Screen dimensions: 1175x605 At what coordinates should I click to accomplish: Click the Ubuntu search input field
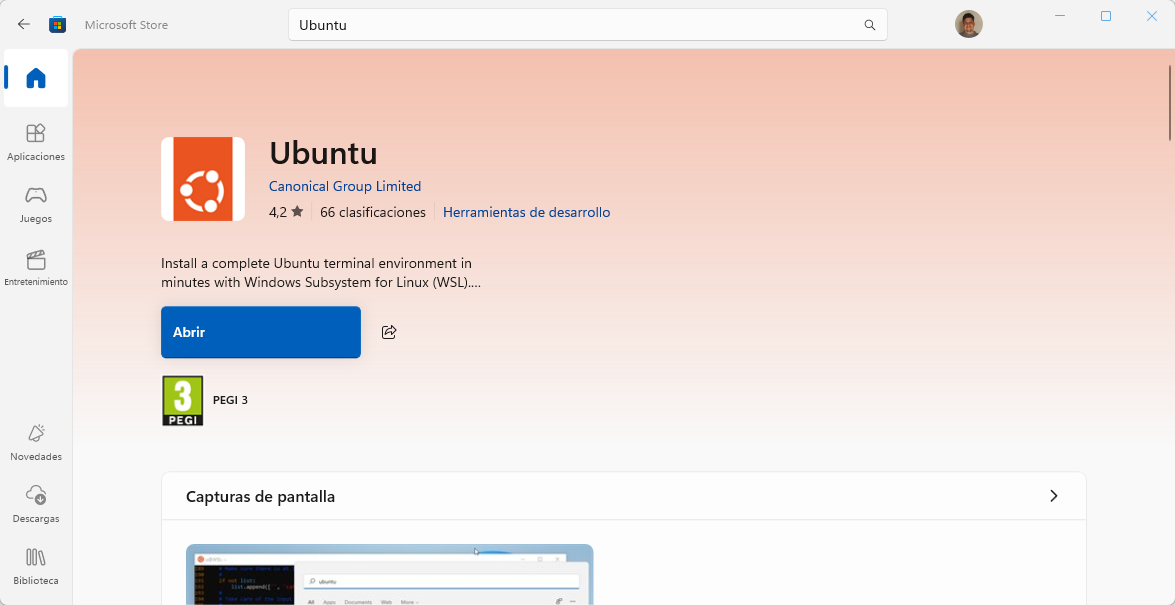click(x=588, y=25)
